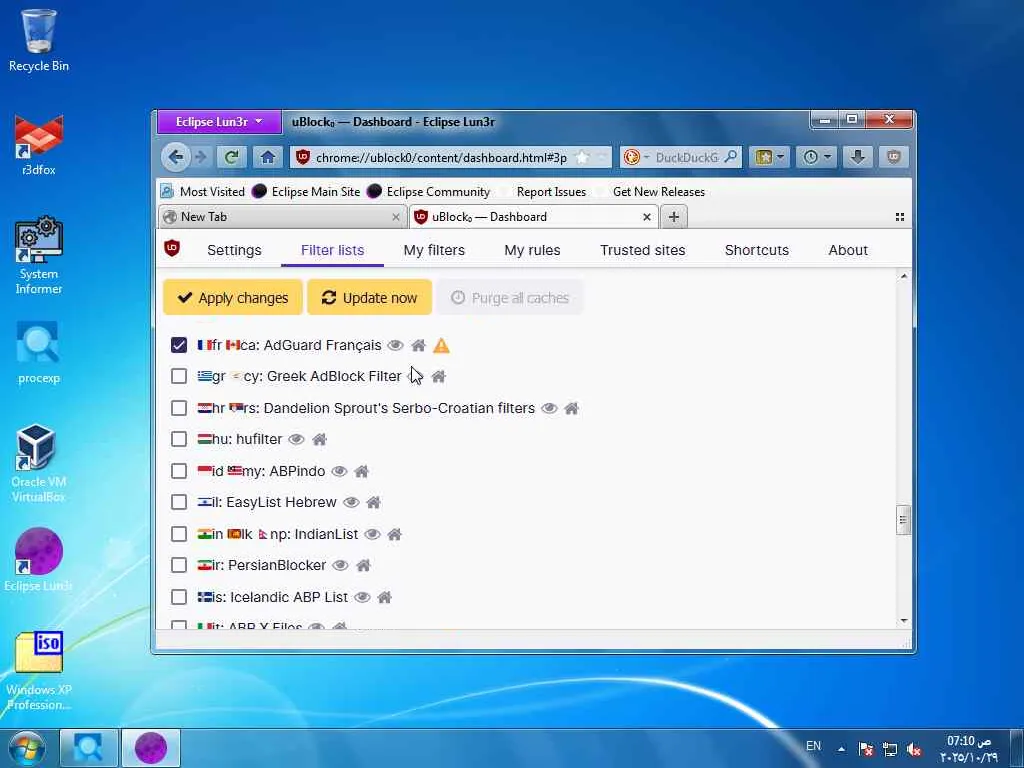Enable Icelandic ABP List checkbox
Viewport: 1024px width, 768px height.
click(179, 597)
